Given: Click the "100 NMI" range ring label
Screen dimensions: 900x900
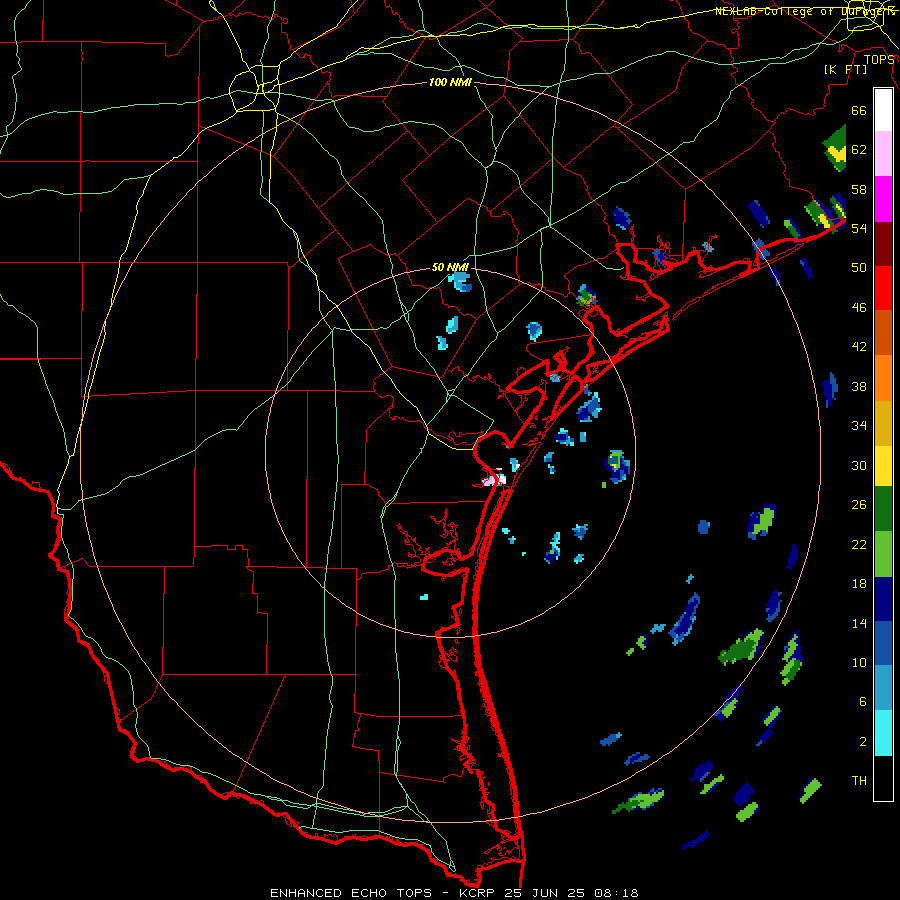Looking at the screenshot, I should tap(450, 83).
